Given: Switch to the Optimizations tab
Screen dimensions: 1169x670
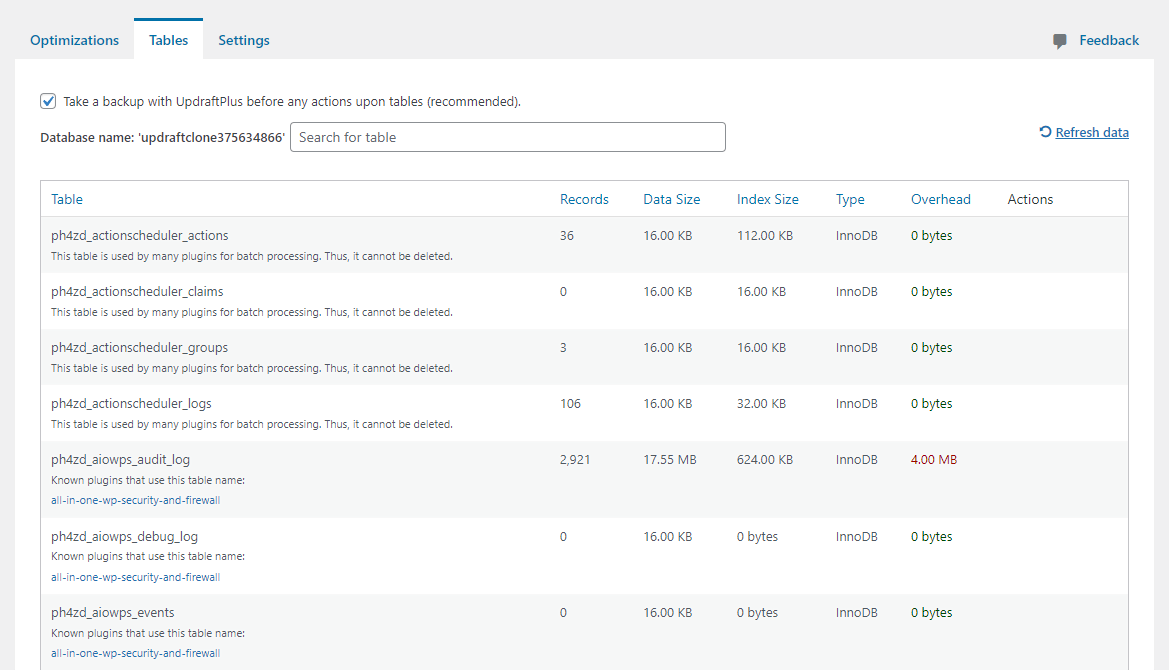Looking at the screenshot, I should tap(74, 40).
